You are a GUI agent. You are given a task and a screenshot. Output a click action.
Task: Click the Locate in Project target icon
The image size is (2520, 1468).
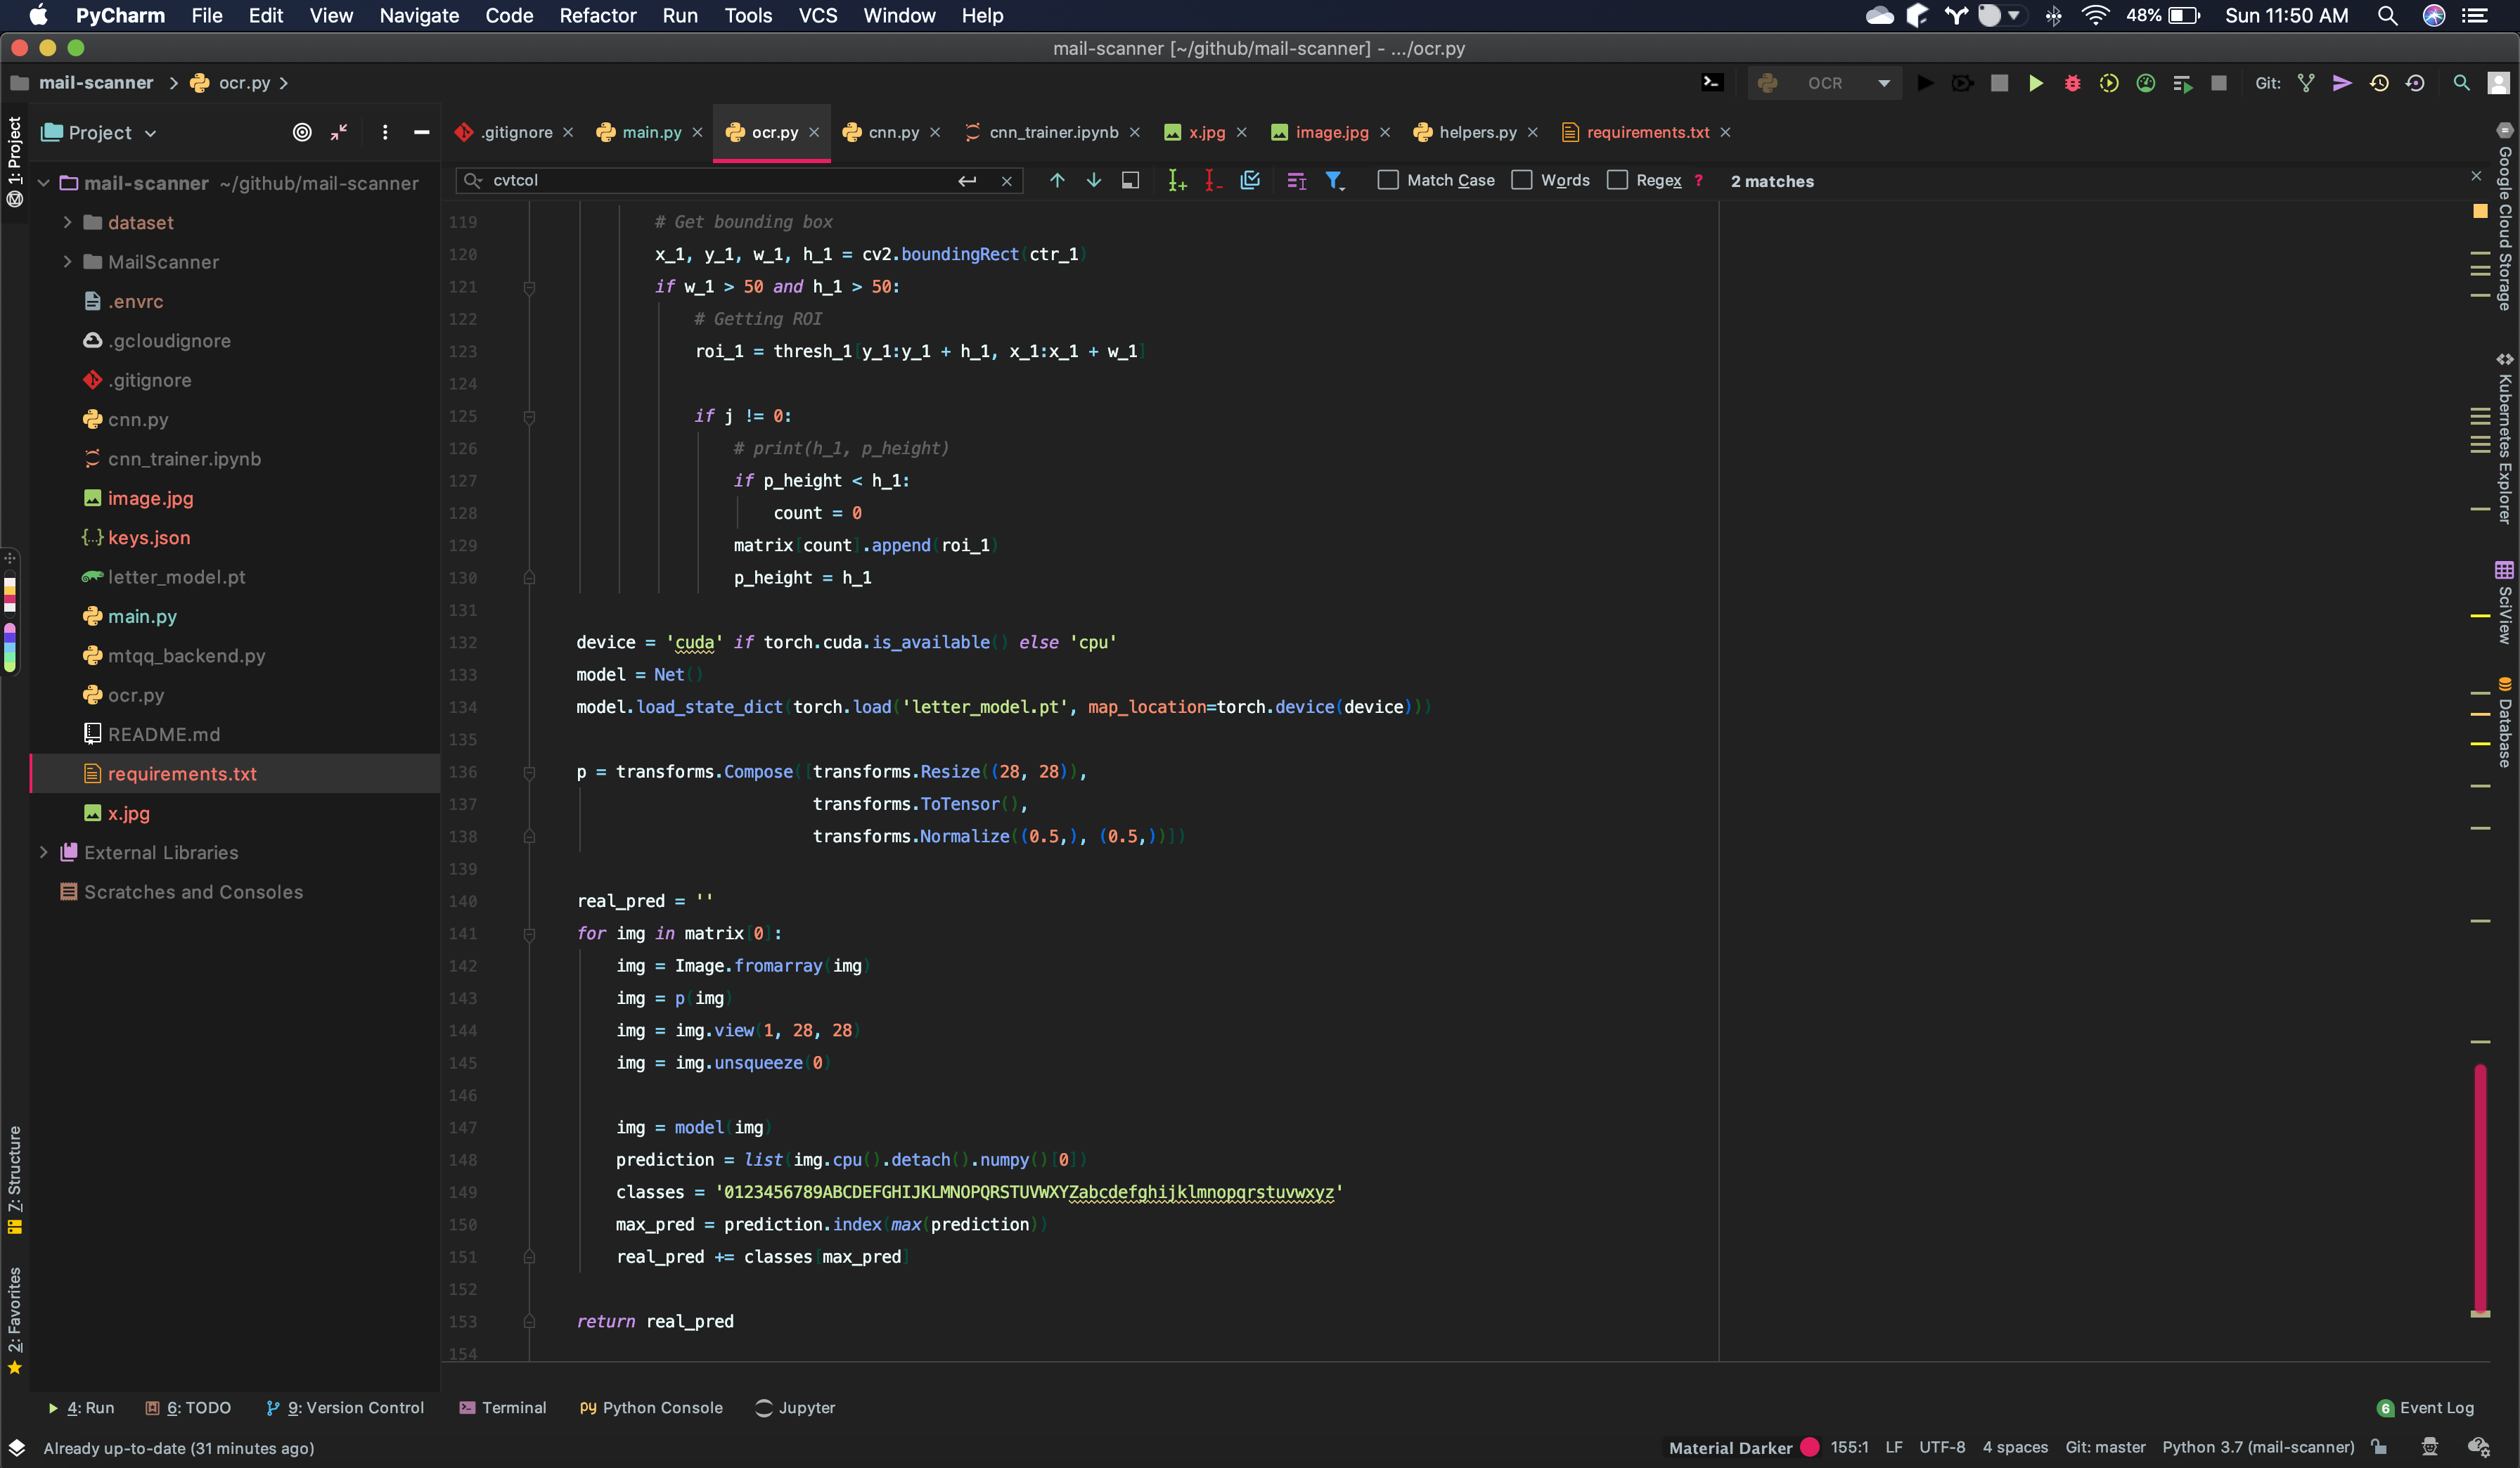pos(302,132)
